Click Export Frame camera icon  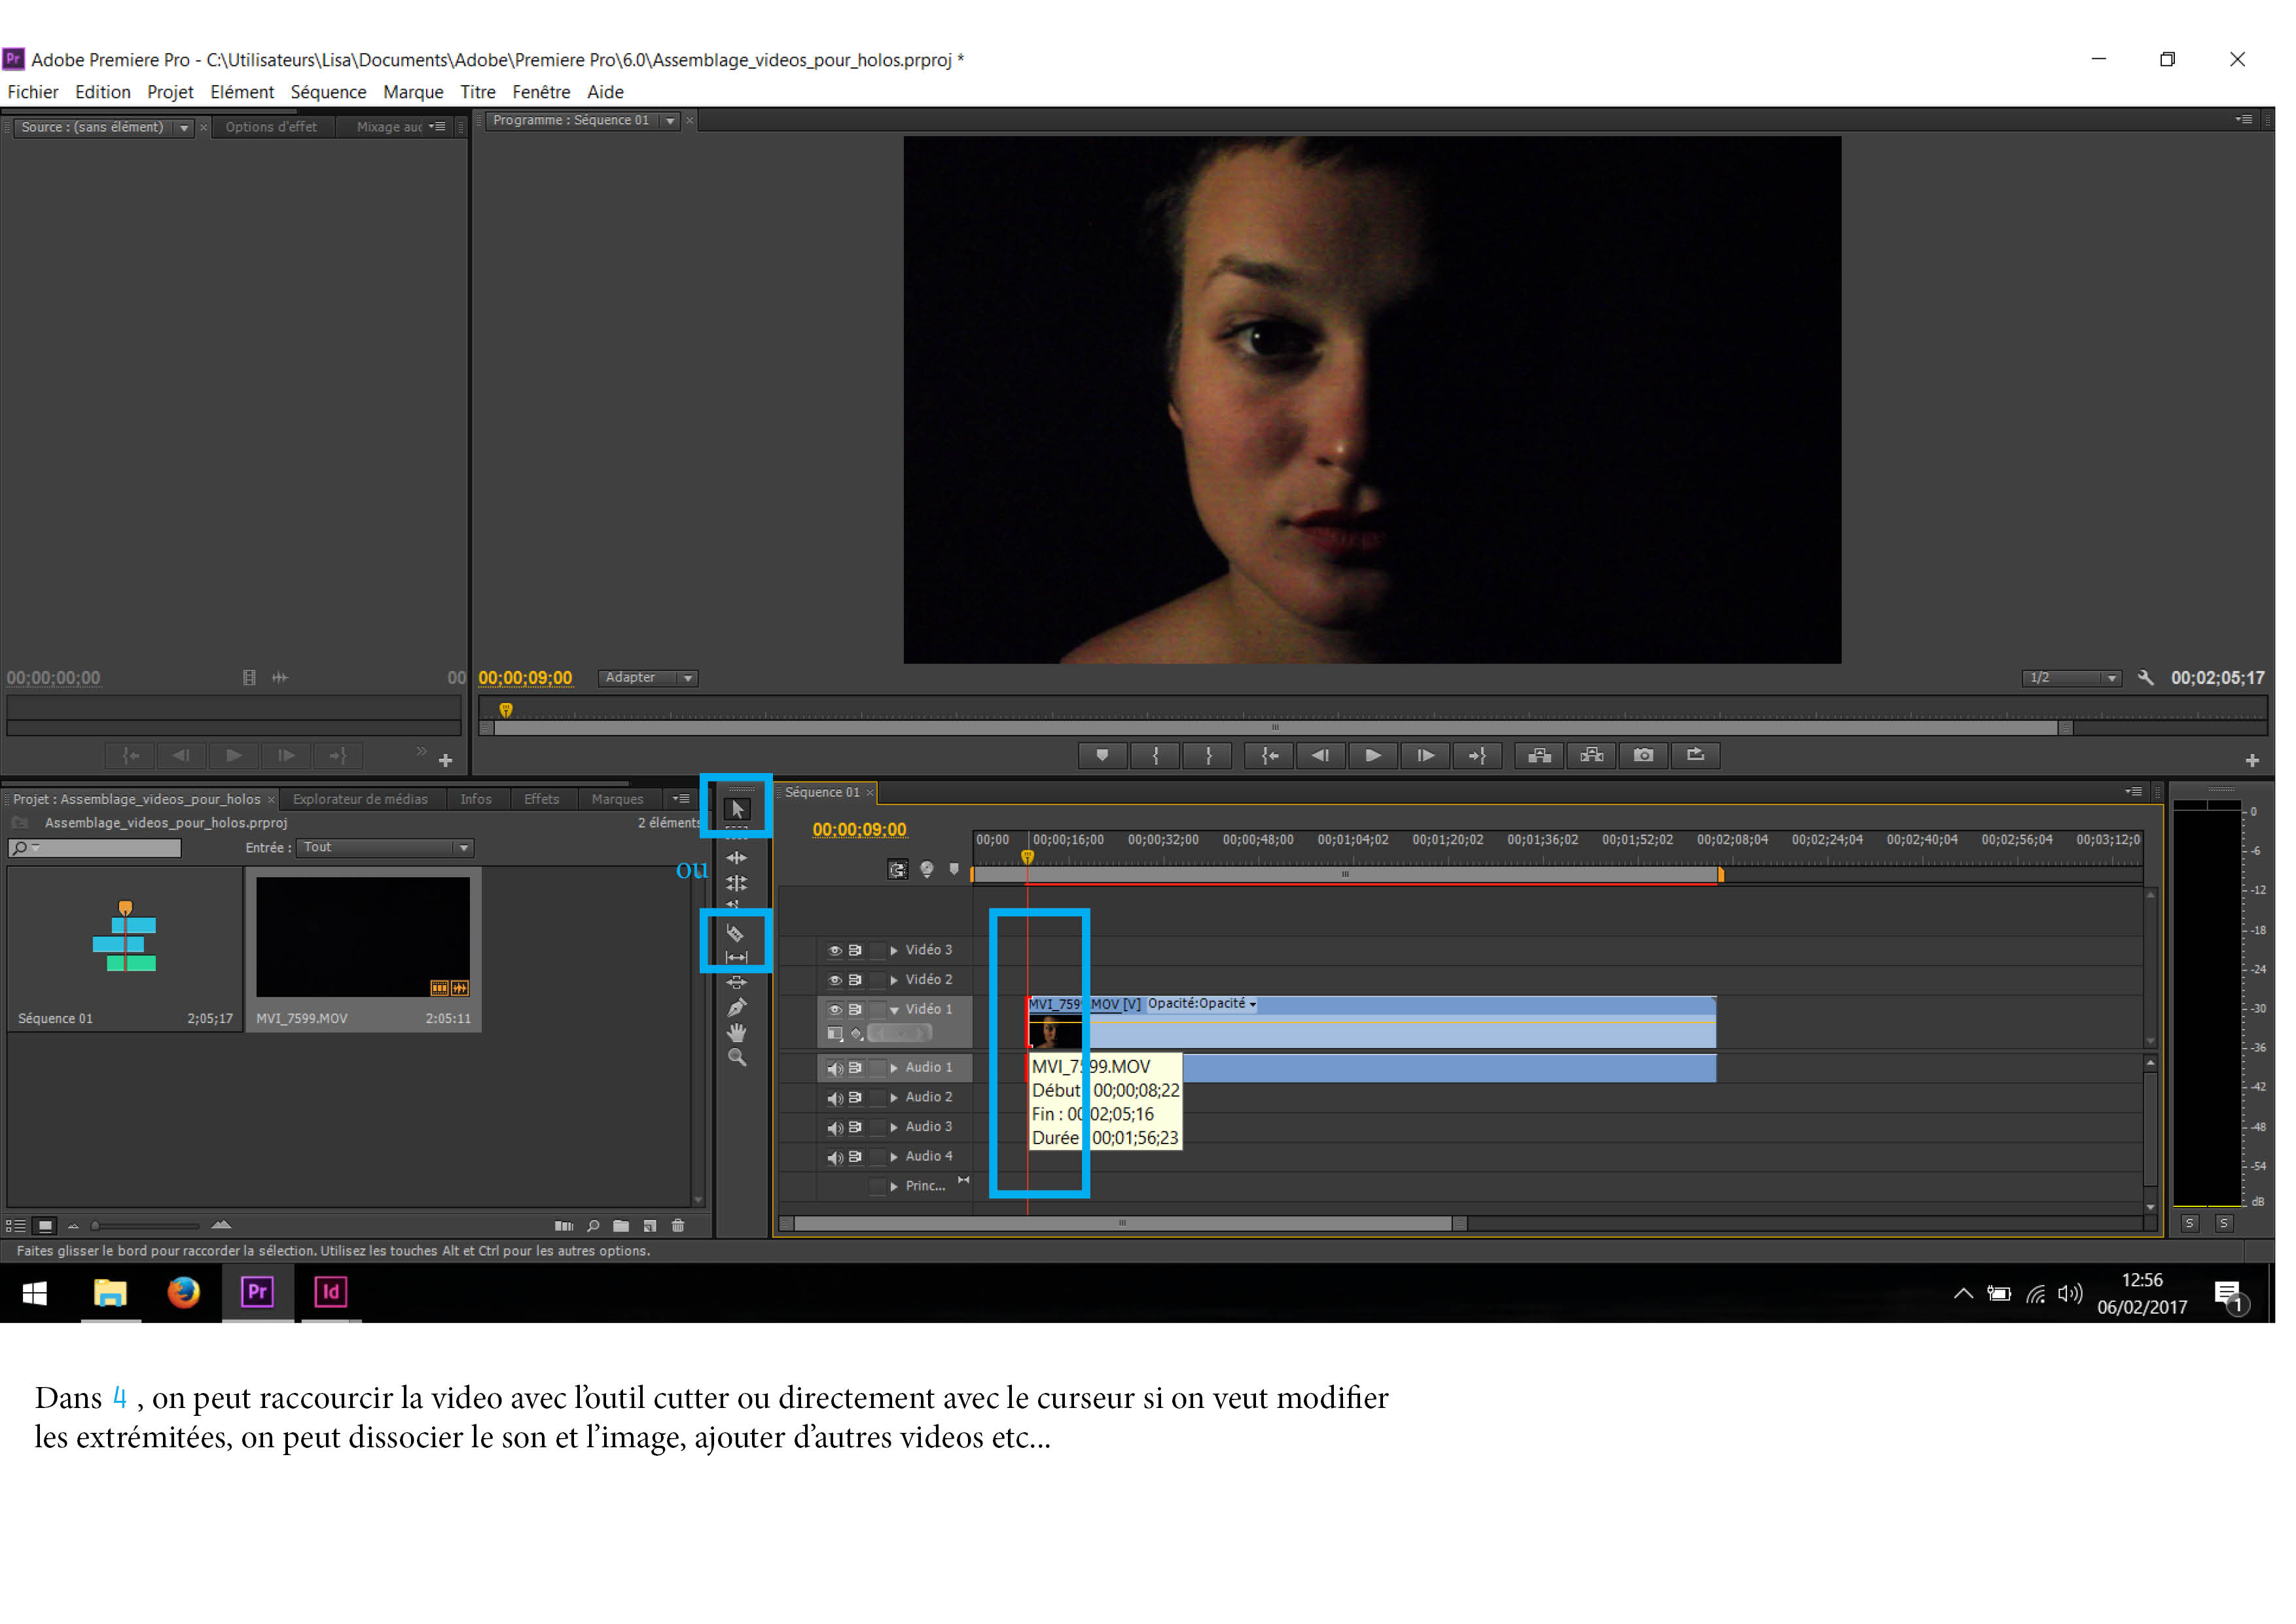coord(1643,756)
